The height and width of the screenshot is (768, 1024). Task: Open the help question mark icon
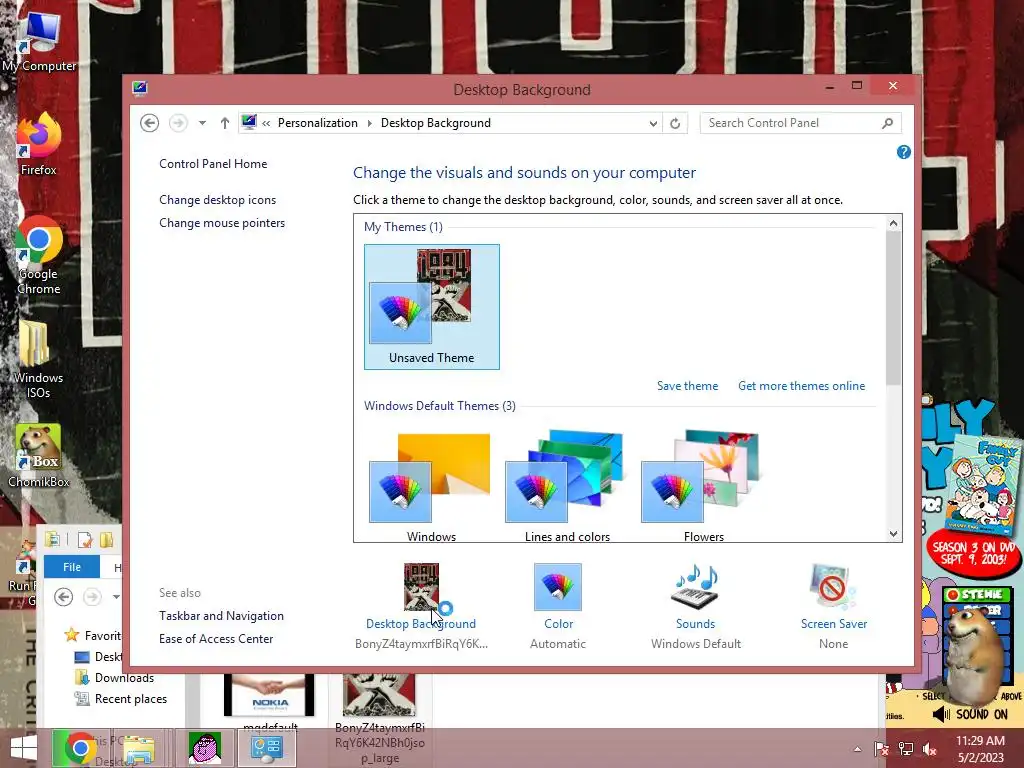click(903, 152)
